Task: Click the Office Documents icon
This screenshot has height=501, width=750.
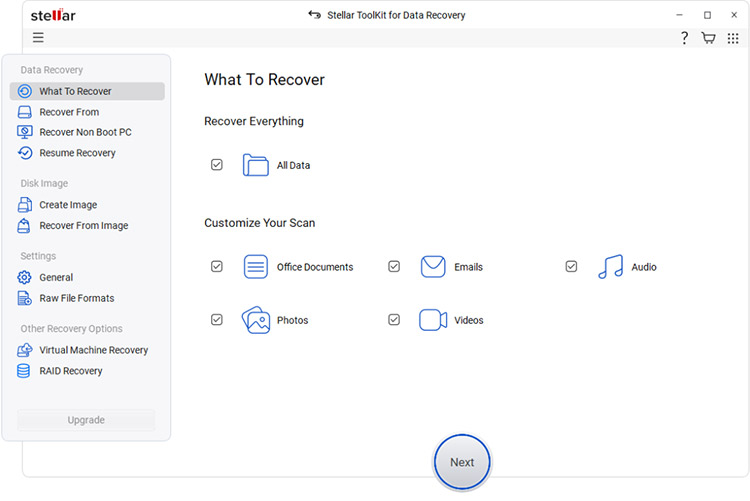Action: 256,267
